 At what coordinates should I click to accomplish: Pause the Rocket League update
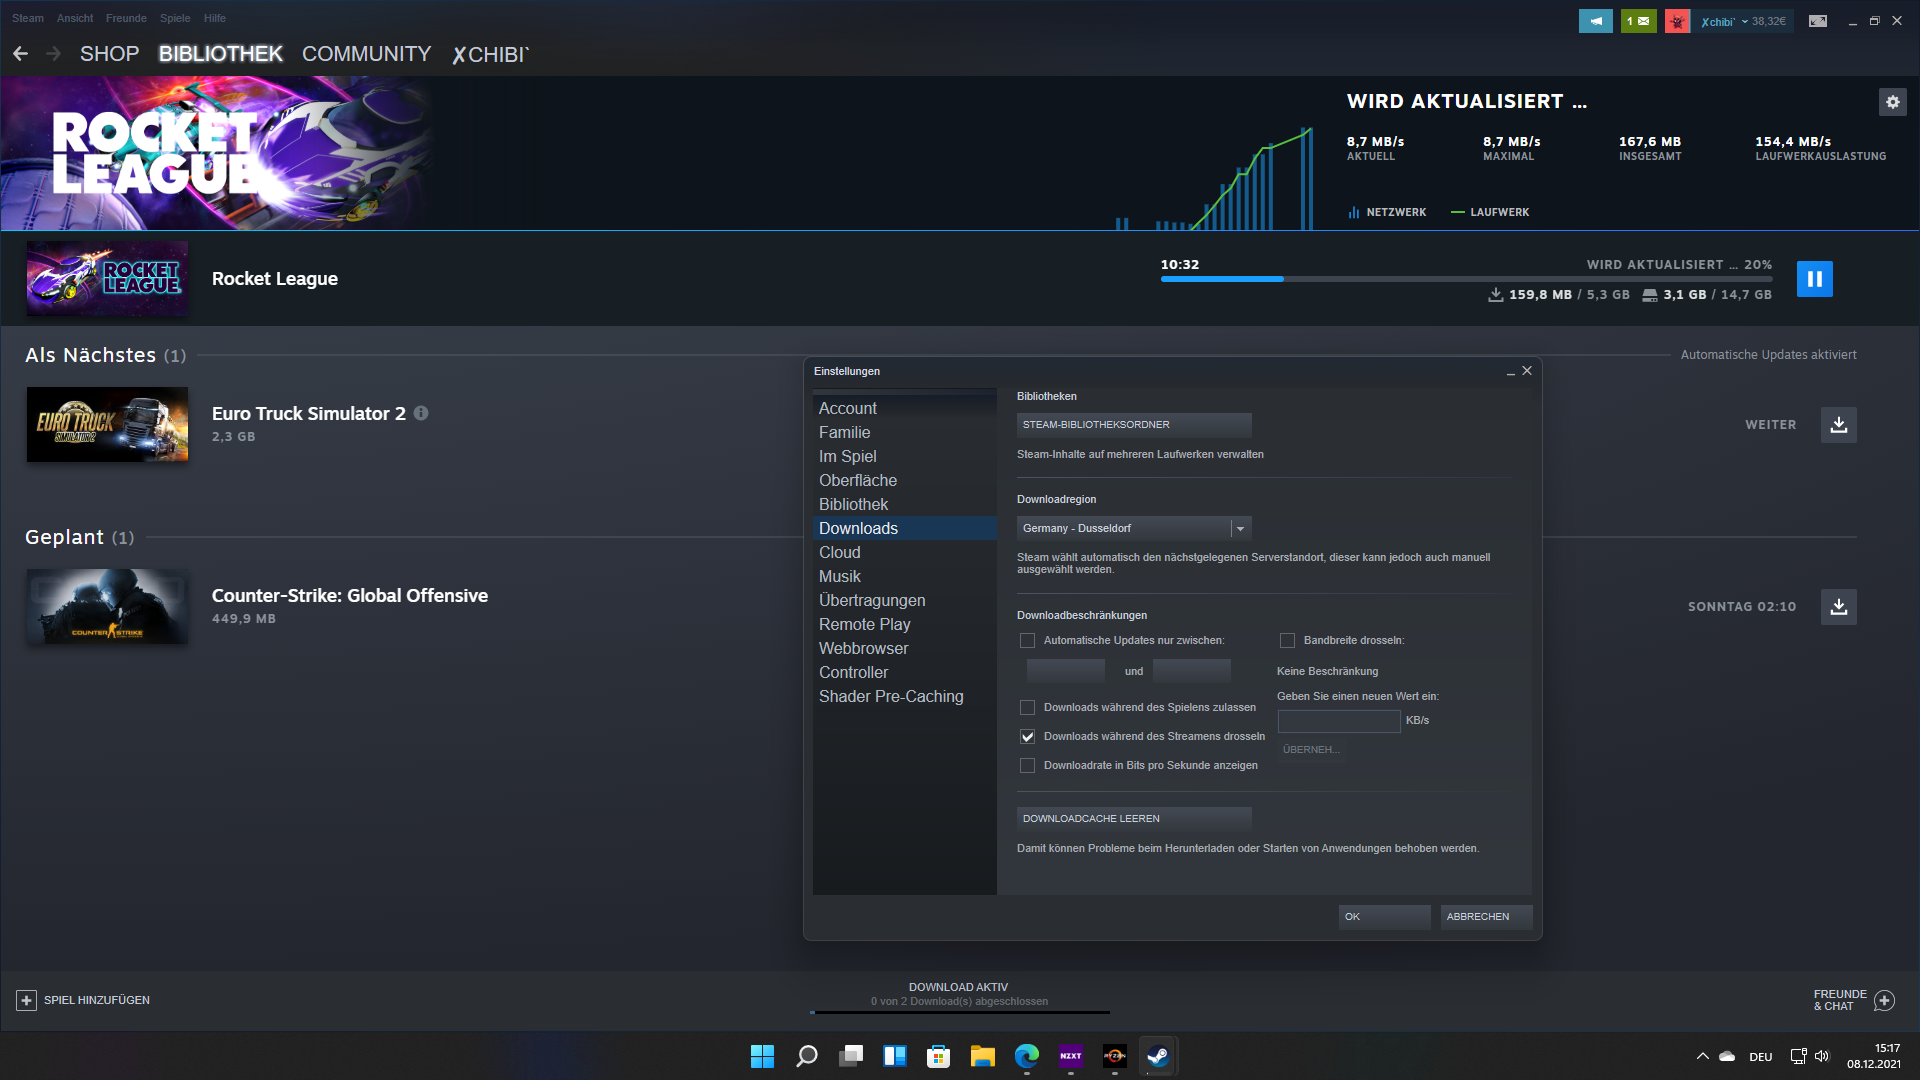1814,279
